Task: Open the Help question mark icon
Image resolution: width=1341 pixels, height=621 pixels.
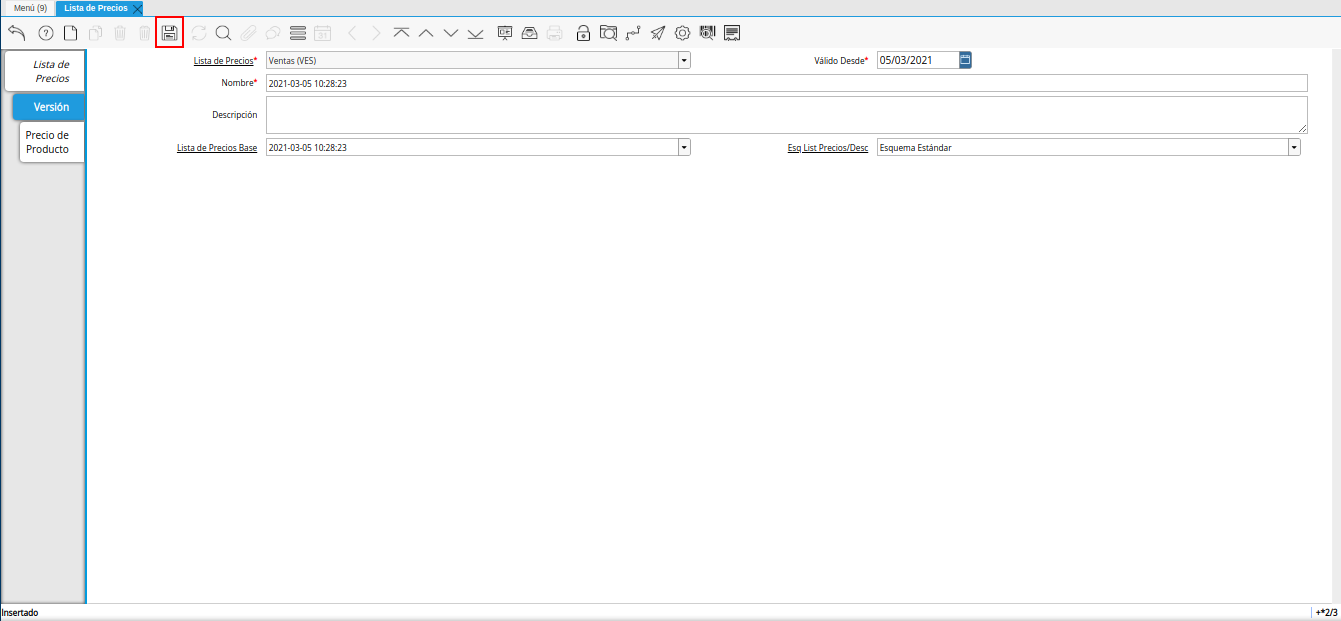Action: (x=45, y=33)
